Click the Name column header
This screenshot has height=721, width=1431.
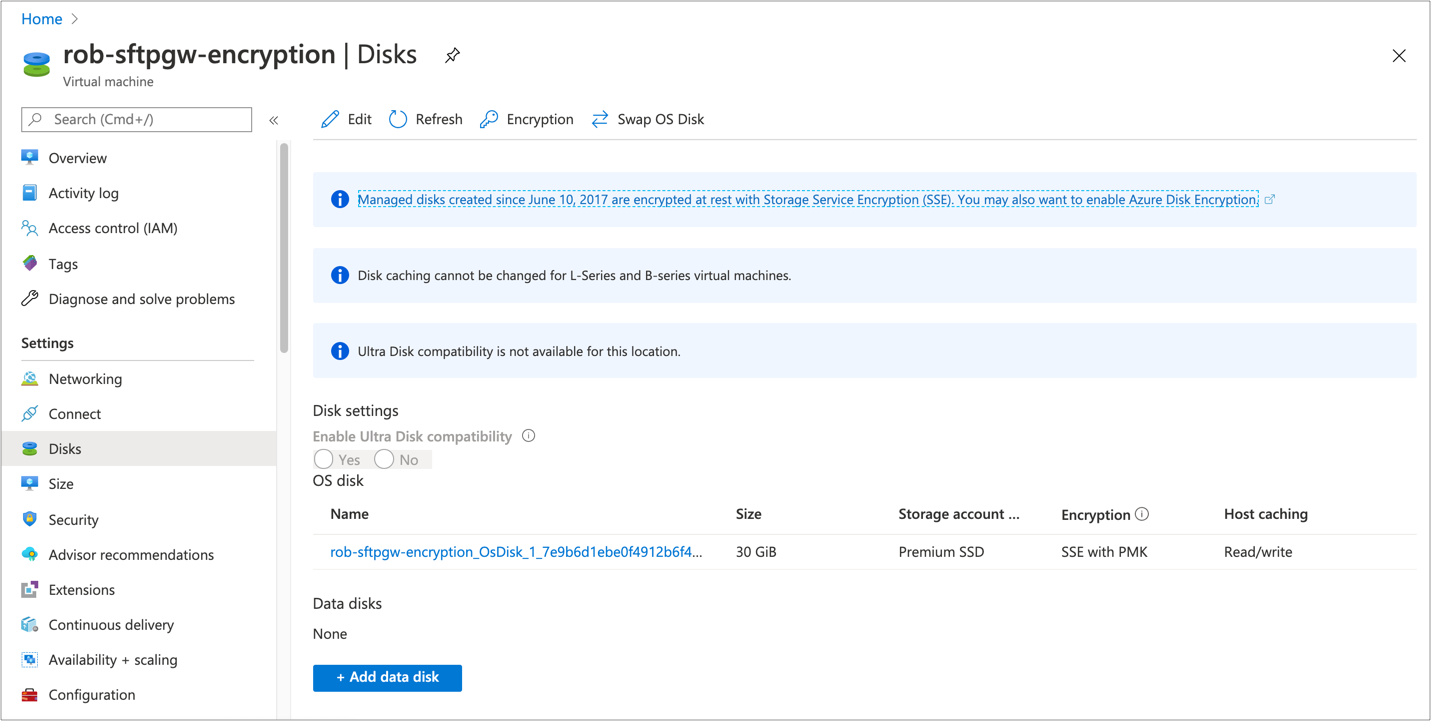point(349,514)
